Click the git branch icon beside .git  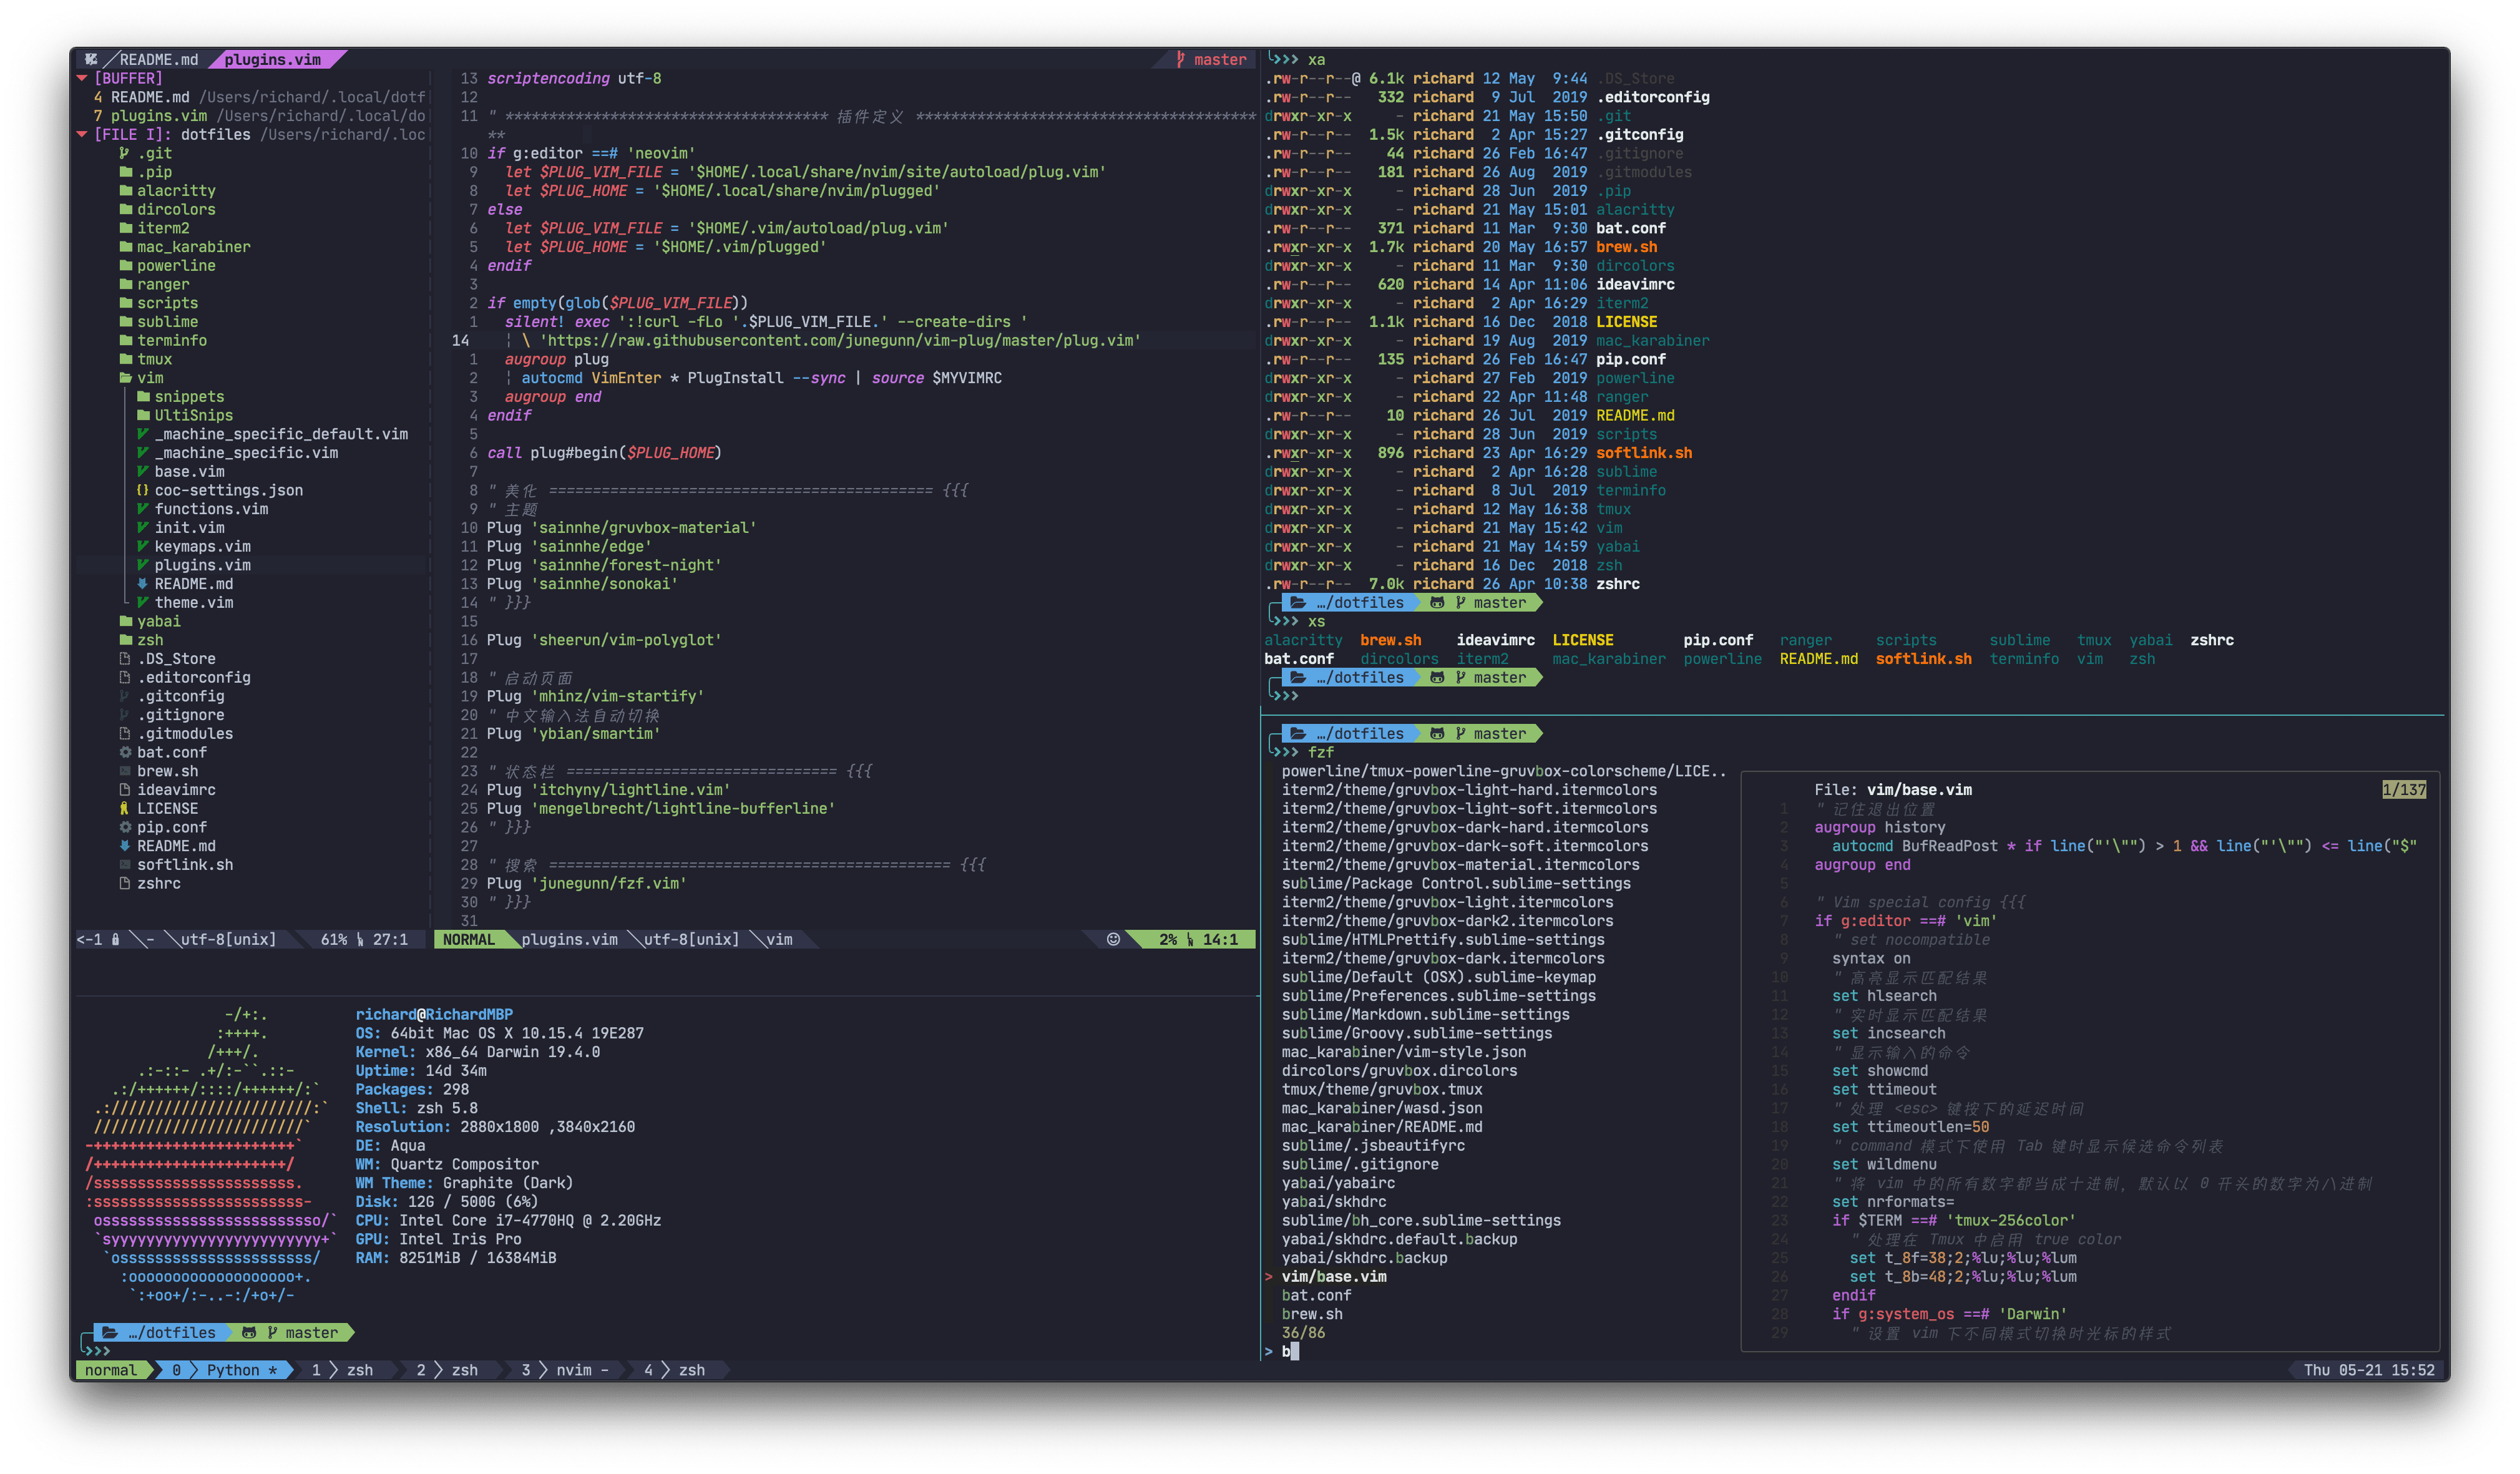point(125,153)
